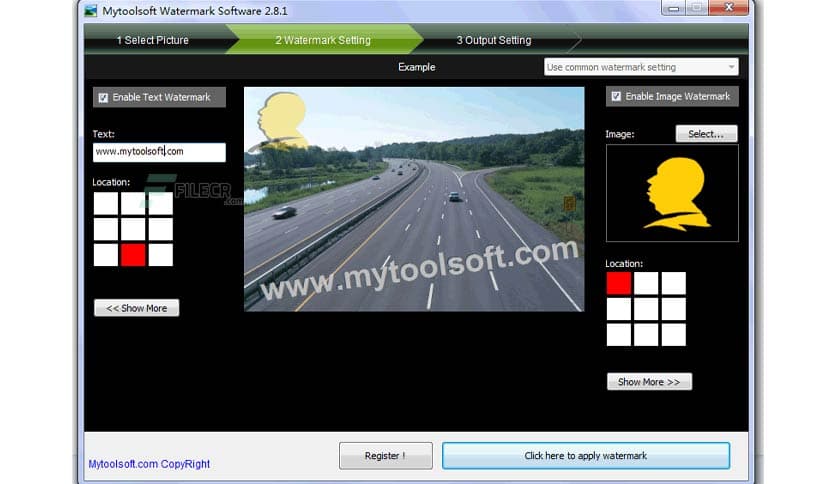836x484 pixels.
Task: Minimize the Mytoolsoft Watermark window
Action: [673, 7]
